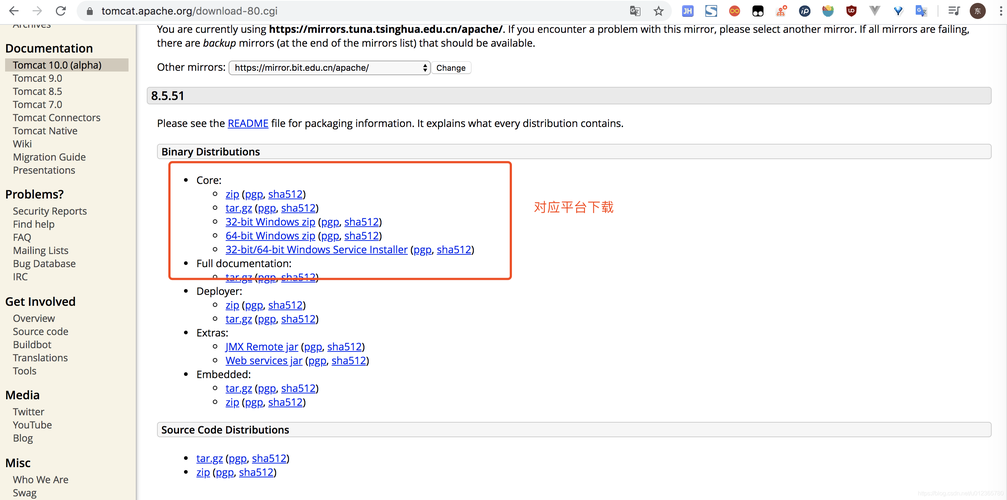This screenshot has width=1007, height=500.
Task: Open the Translations sidebar link
Action: pos(40,358)
